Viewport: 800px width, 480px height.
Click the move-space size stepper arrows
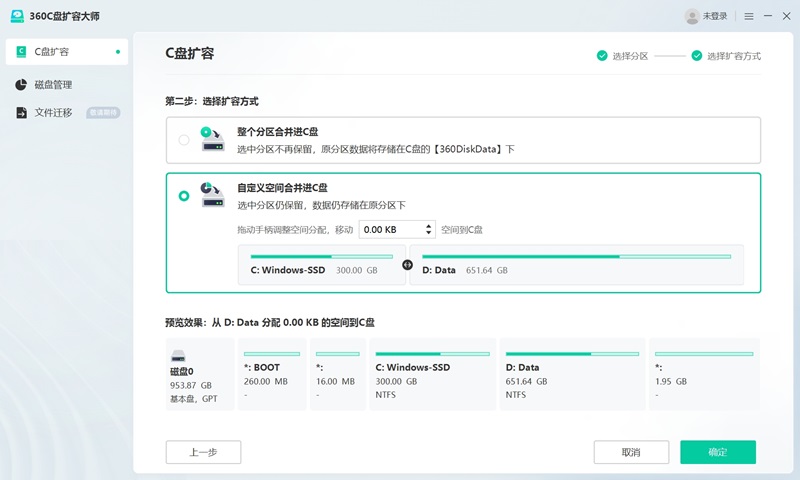coord(429,229)
